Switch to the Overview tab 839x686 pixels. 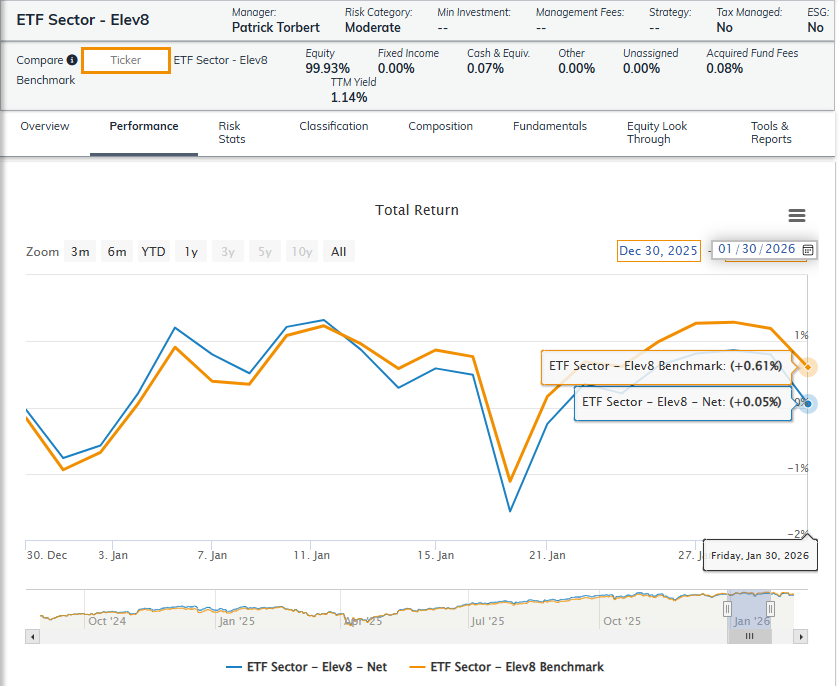coord(45,127)
